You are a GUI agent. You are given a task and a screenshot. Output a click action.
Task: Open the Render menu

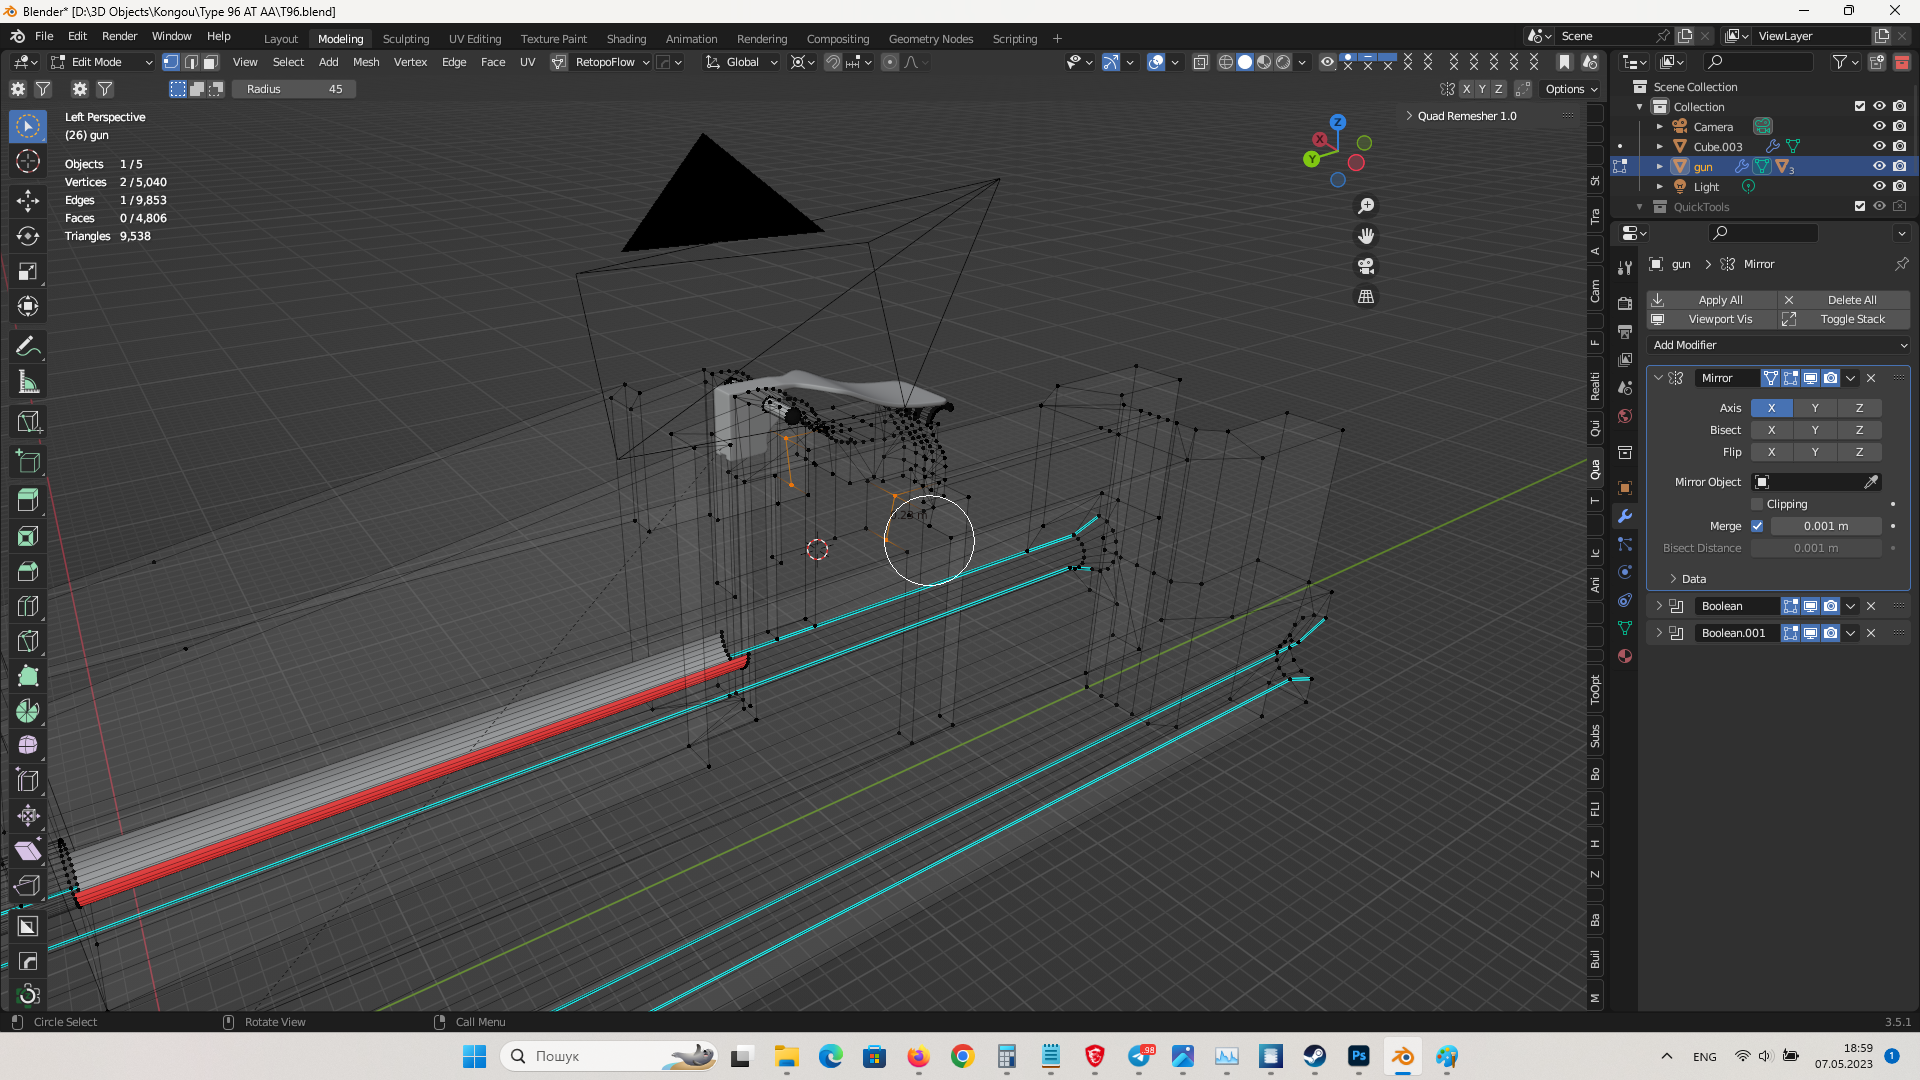tap(119, 36)
